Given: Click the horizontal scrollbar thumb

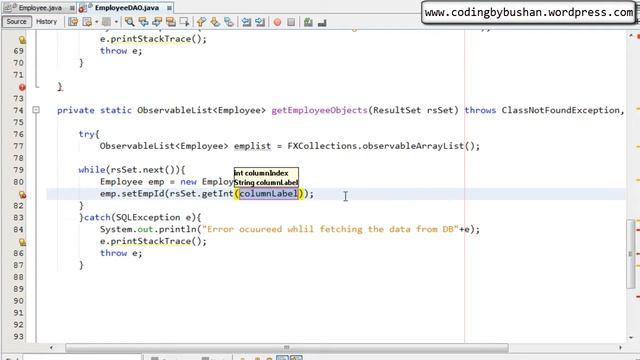Looking at the screenshot, I should click(287, 348).
